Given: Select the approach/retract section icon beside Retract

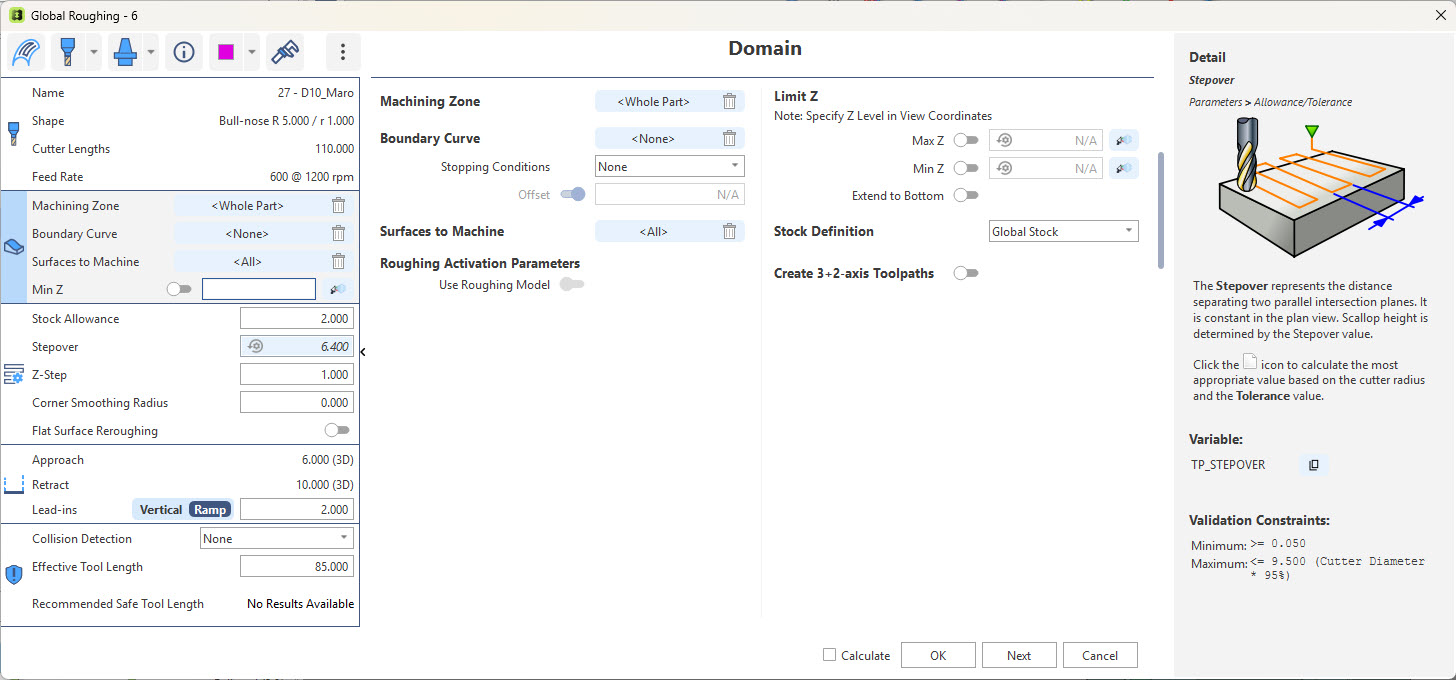Looking at the screenshot, I should click(x=14, y=485).
